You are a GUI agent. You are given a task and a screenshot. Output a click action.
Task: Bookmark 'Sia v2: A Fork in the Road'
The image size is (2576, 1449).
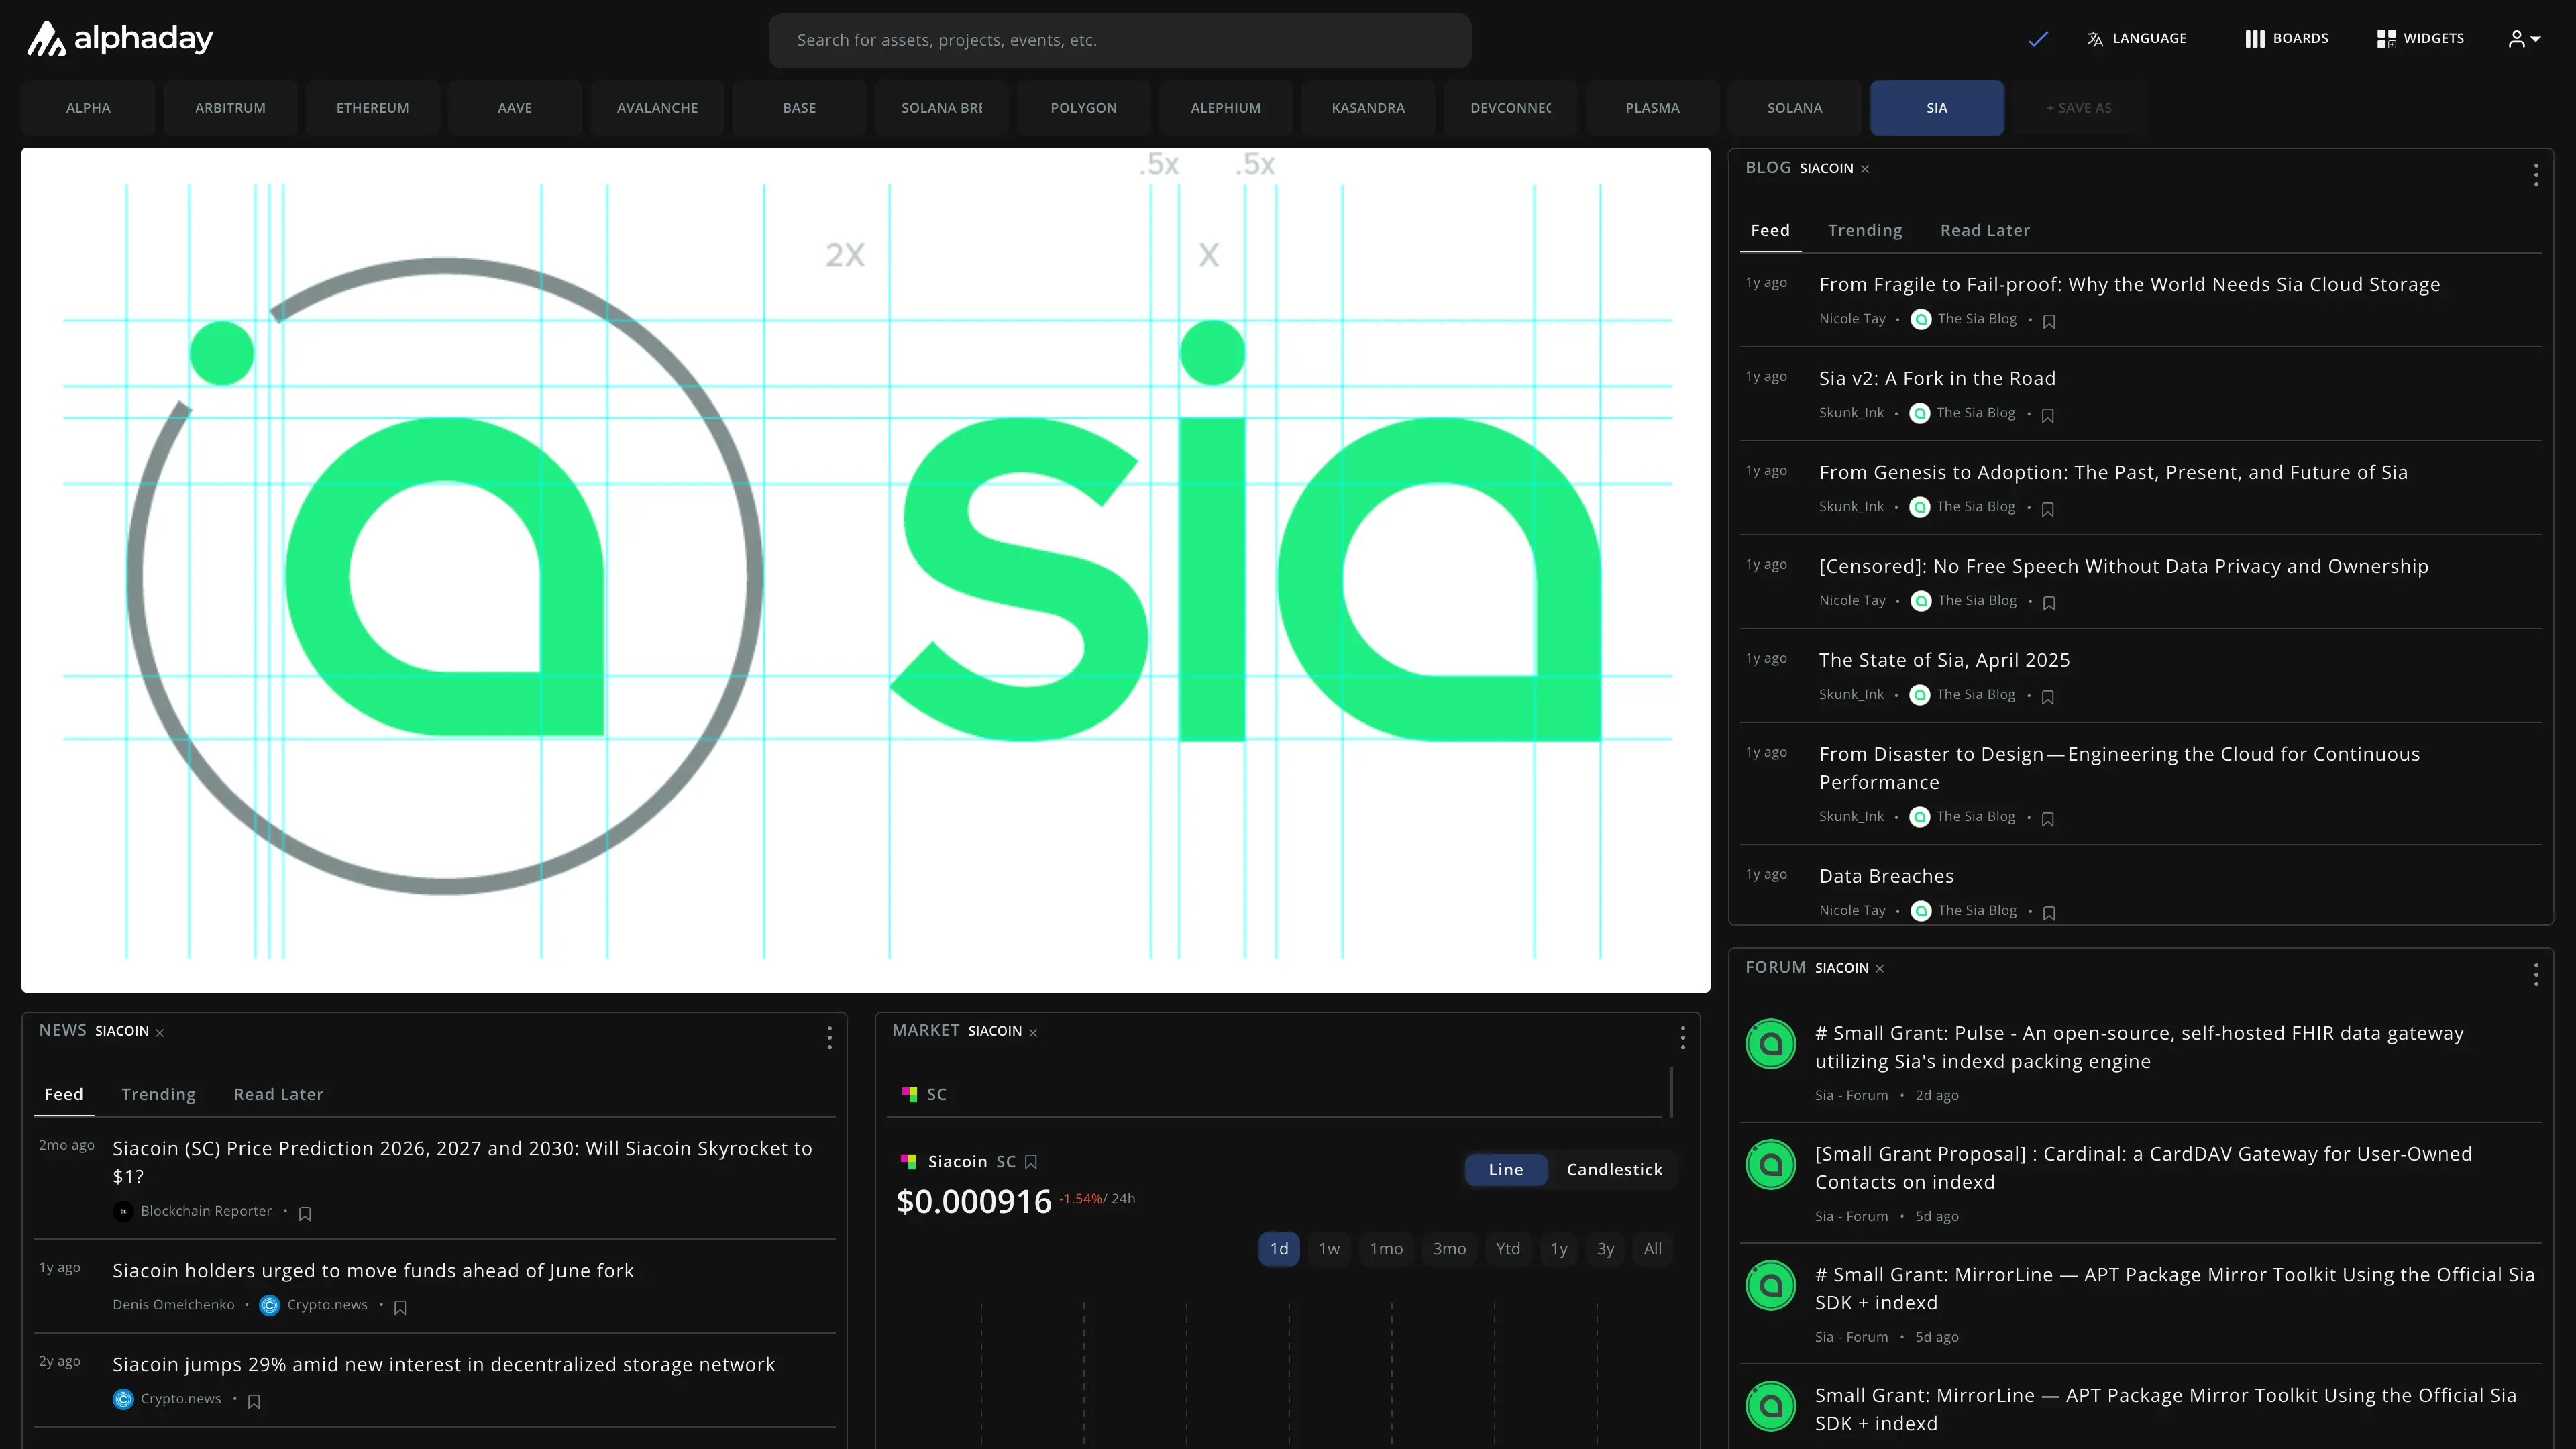[2048, 415]
